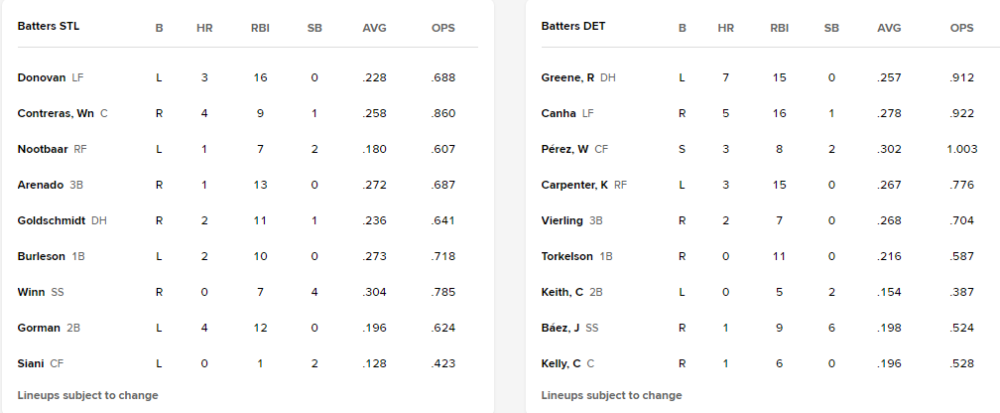Image resolution: width=1000 pixels, height=413 pixels.
Task: Click Canha in the DET lineup
Action: coord(558,113)
